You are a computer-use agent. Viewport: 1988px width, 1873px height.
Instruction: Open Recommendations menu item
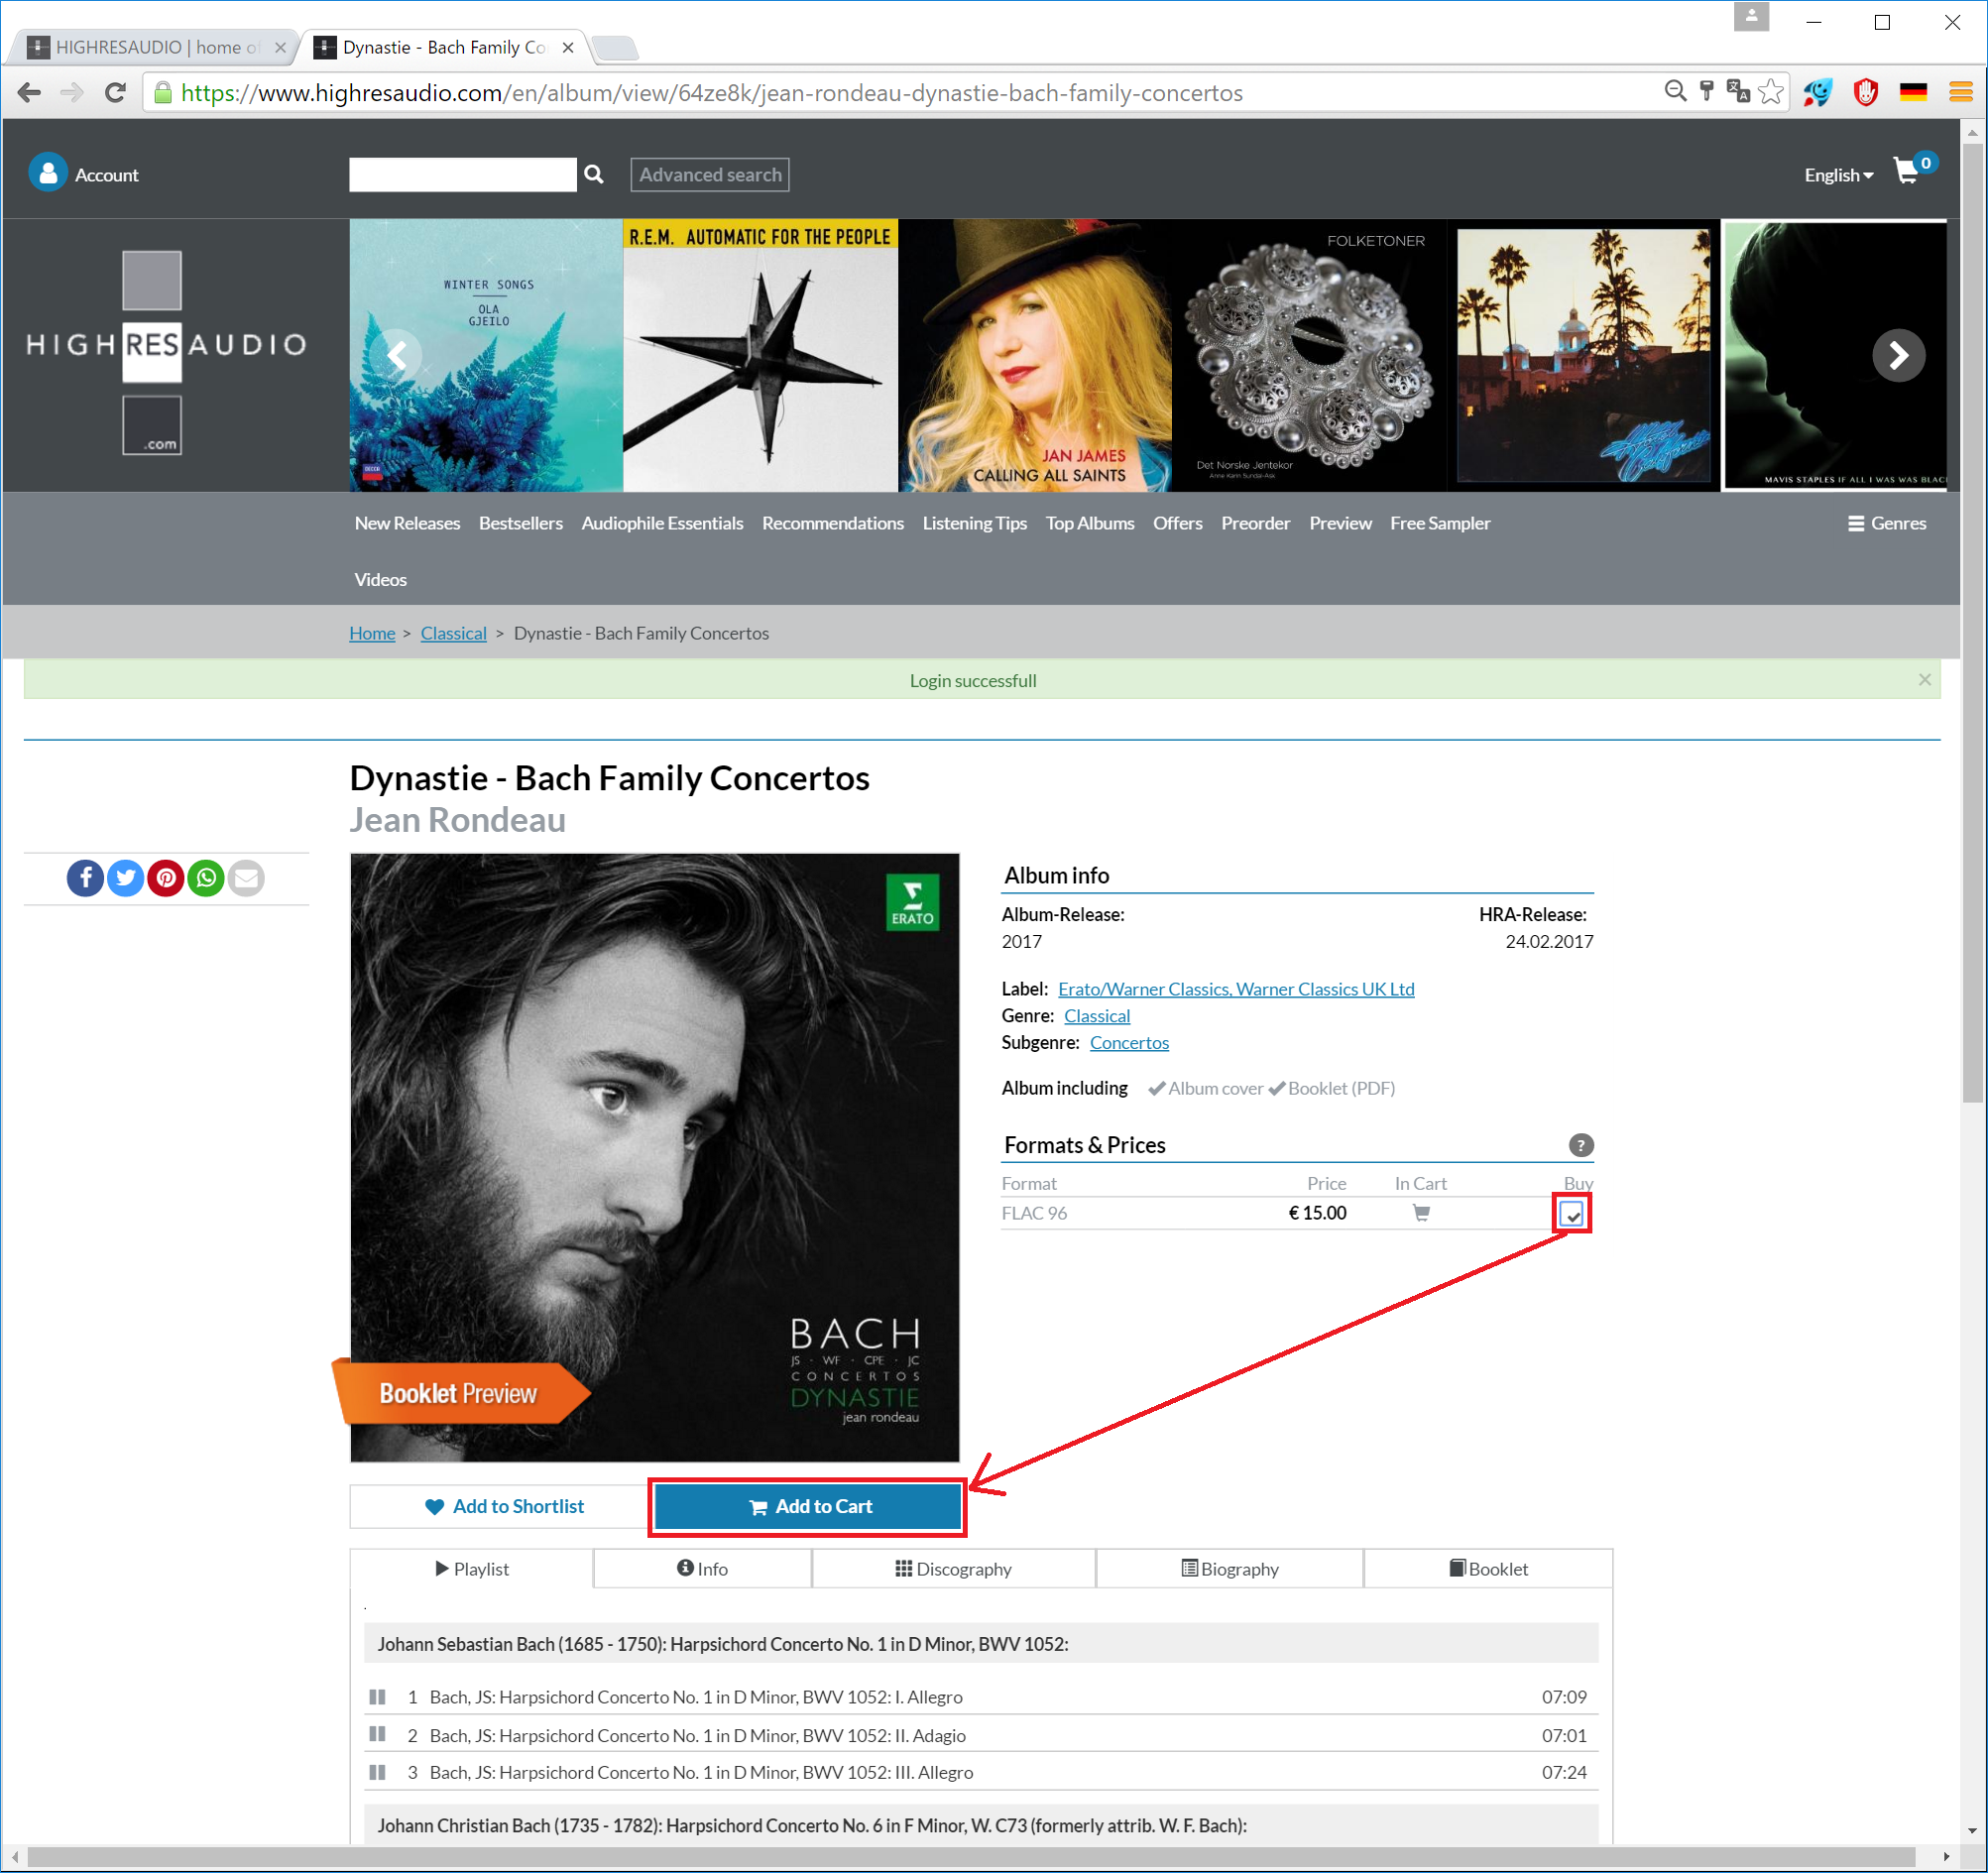(832, 523)
